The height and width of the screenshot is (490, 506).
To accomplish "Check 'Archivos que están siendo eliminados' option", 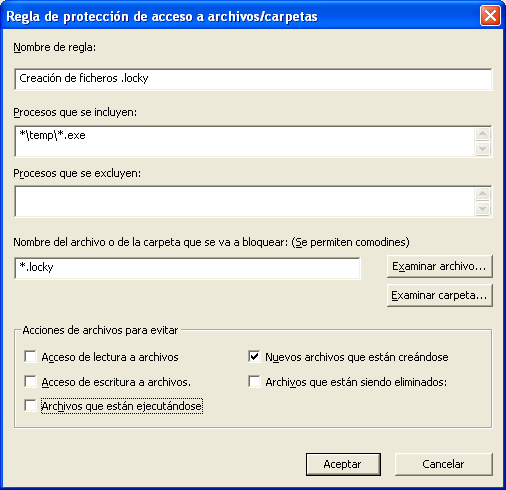I will point(254,381).
